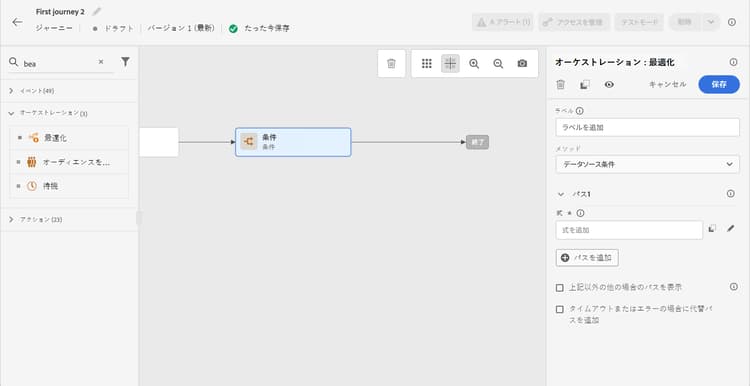The image size is (750, 386).
Task: Select the 条件 node on canvas
Action: [293, 142]
